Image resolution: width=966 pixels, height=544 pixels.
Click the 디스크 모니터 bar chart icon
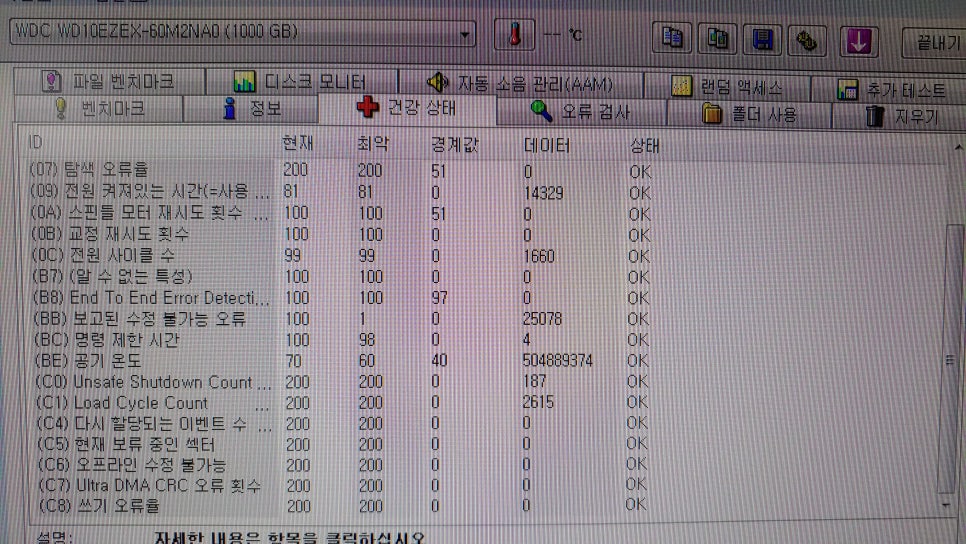(244, 81)
